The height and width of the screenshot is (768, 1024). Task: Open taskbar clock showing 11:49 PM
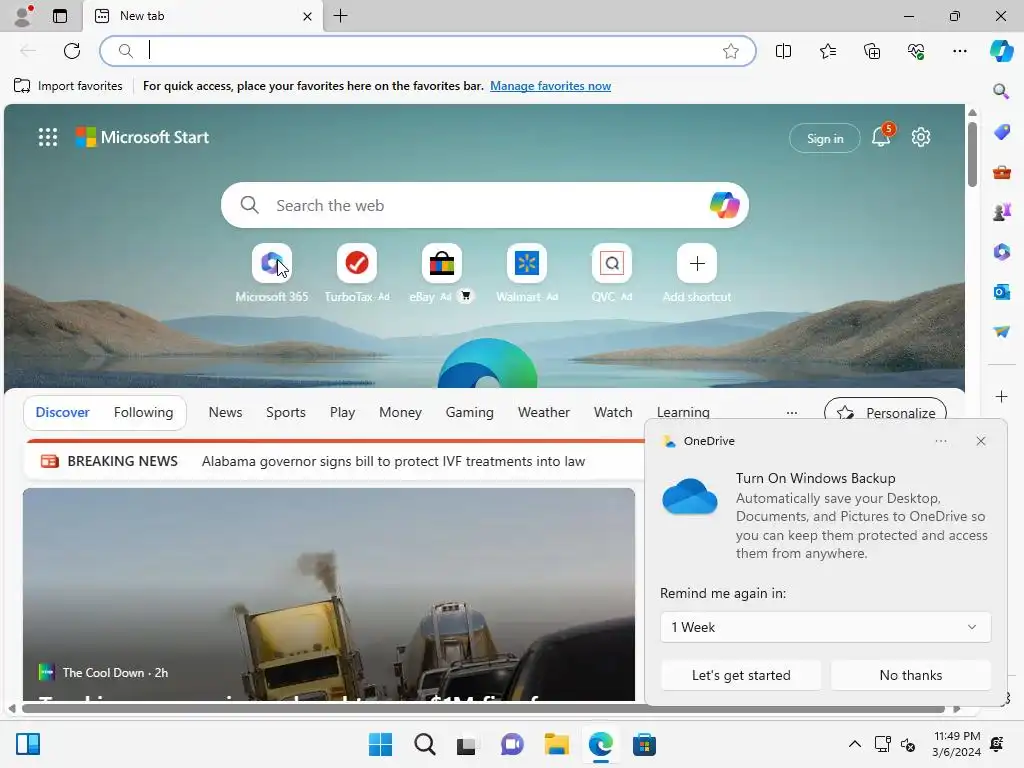[x=956, y=744]
